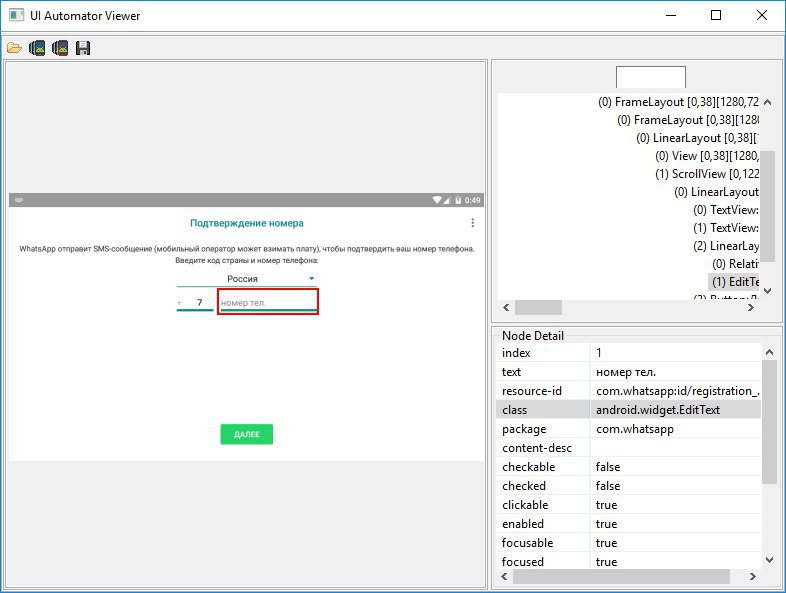Click the tree panel scroll down arrow
Viewport: 786px width, 593px height.
[767, 291]
